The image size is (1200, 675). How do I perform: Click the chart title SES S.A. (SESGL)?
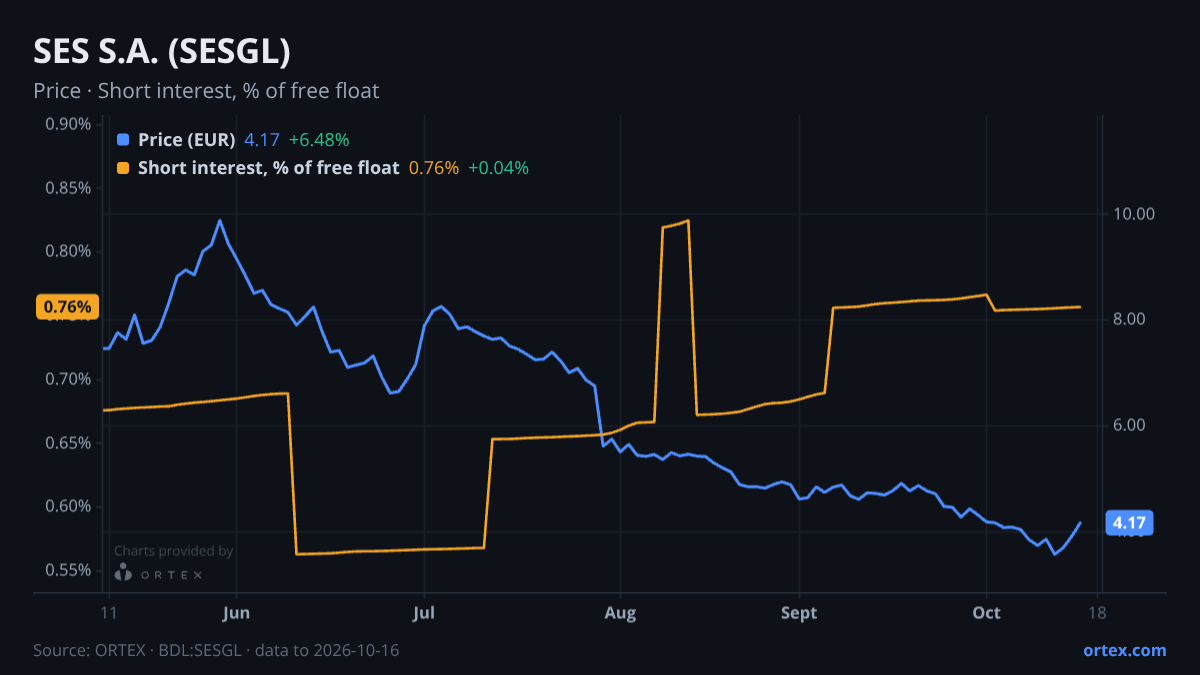pyautogui.click(x=162, y=51)
